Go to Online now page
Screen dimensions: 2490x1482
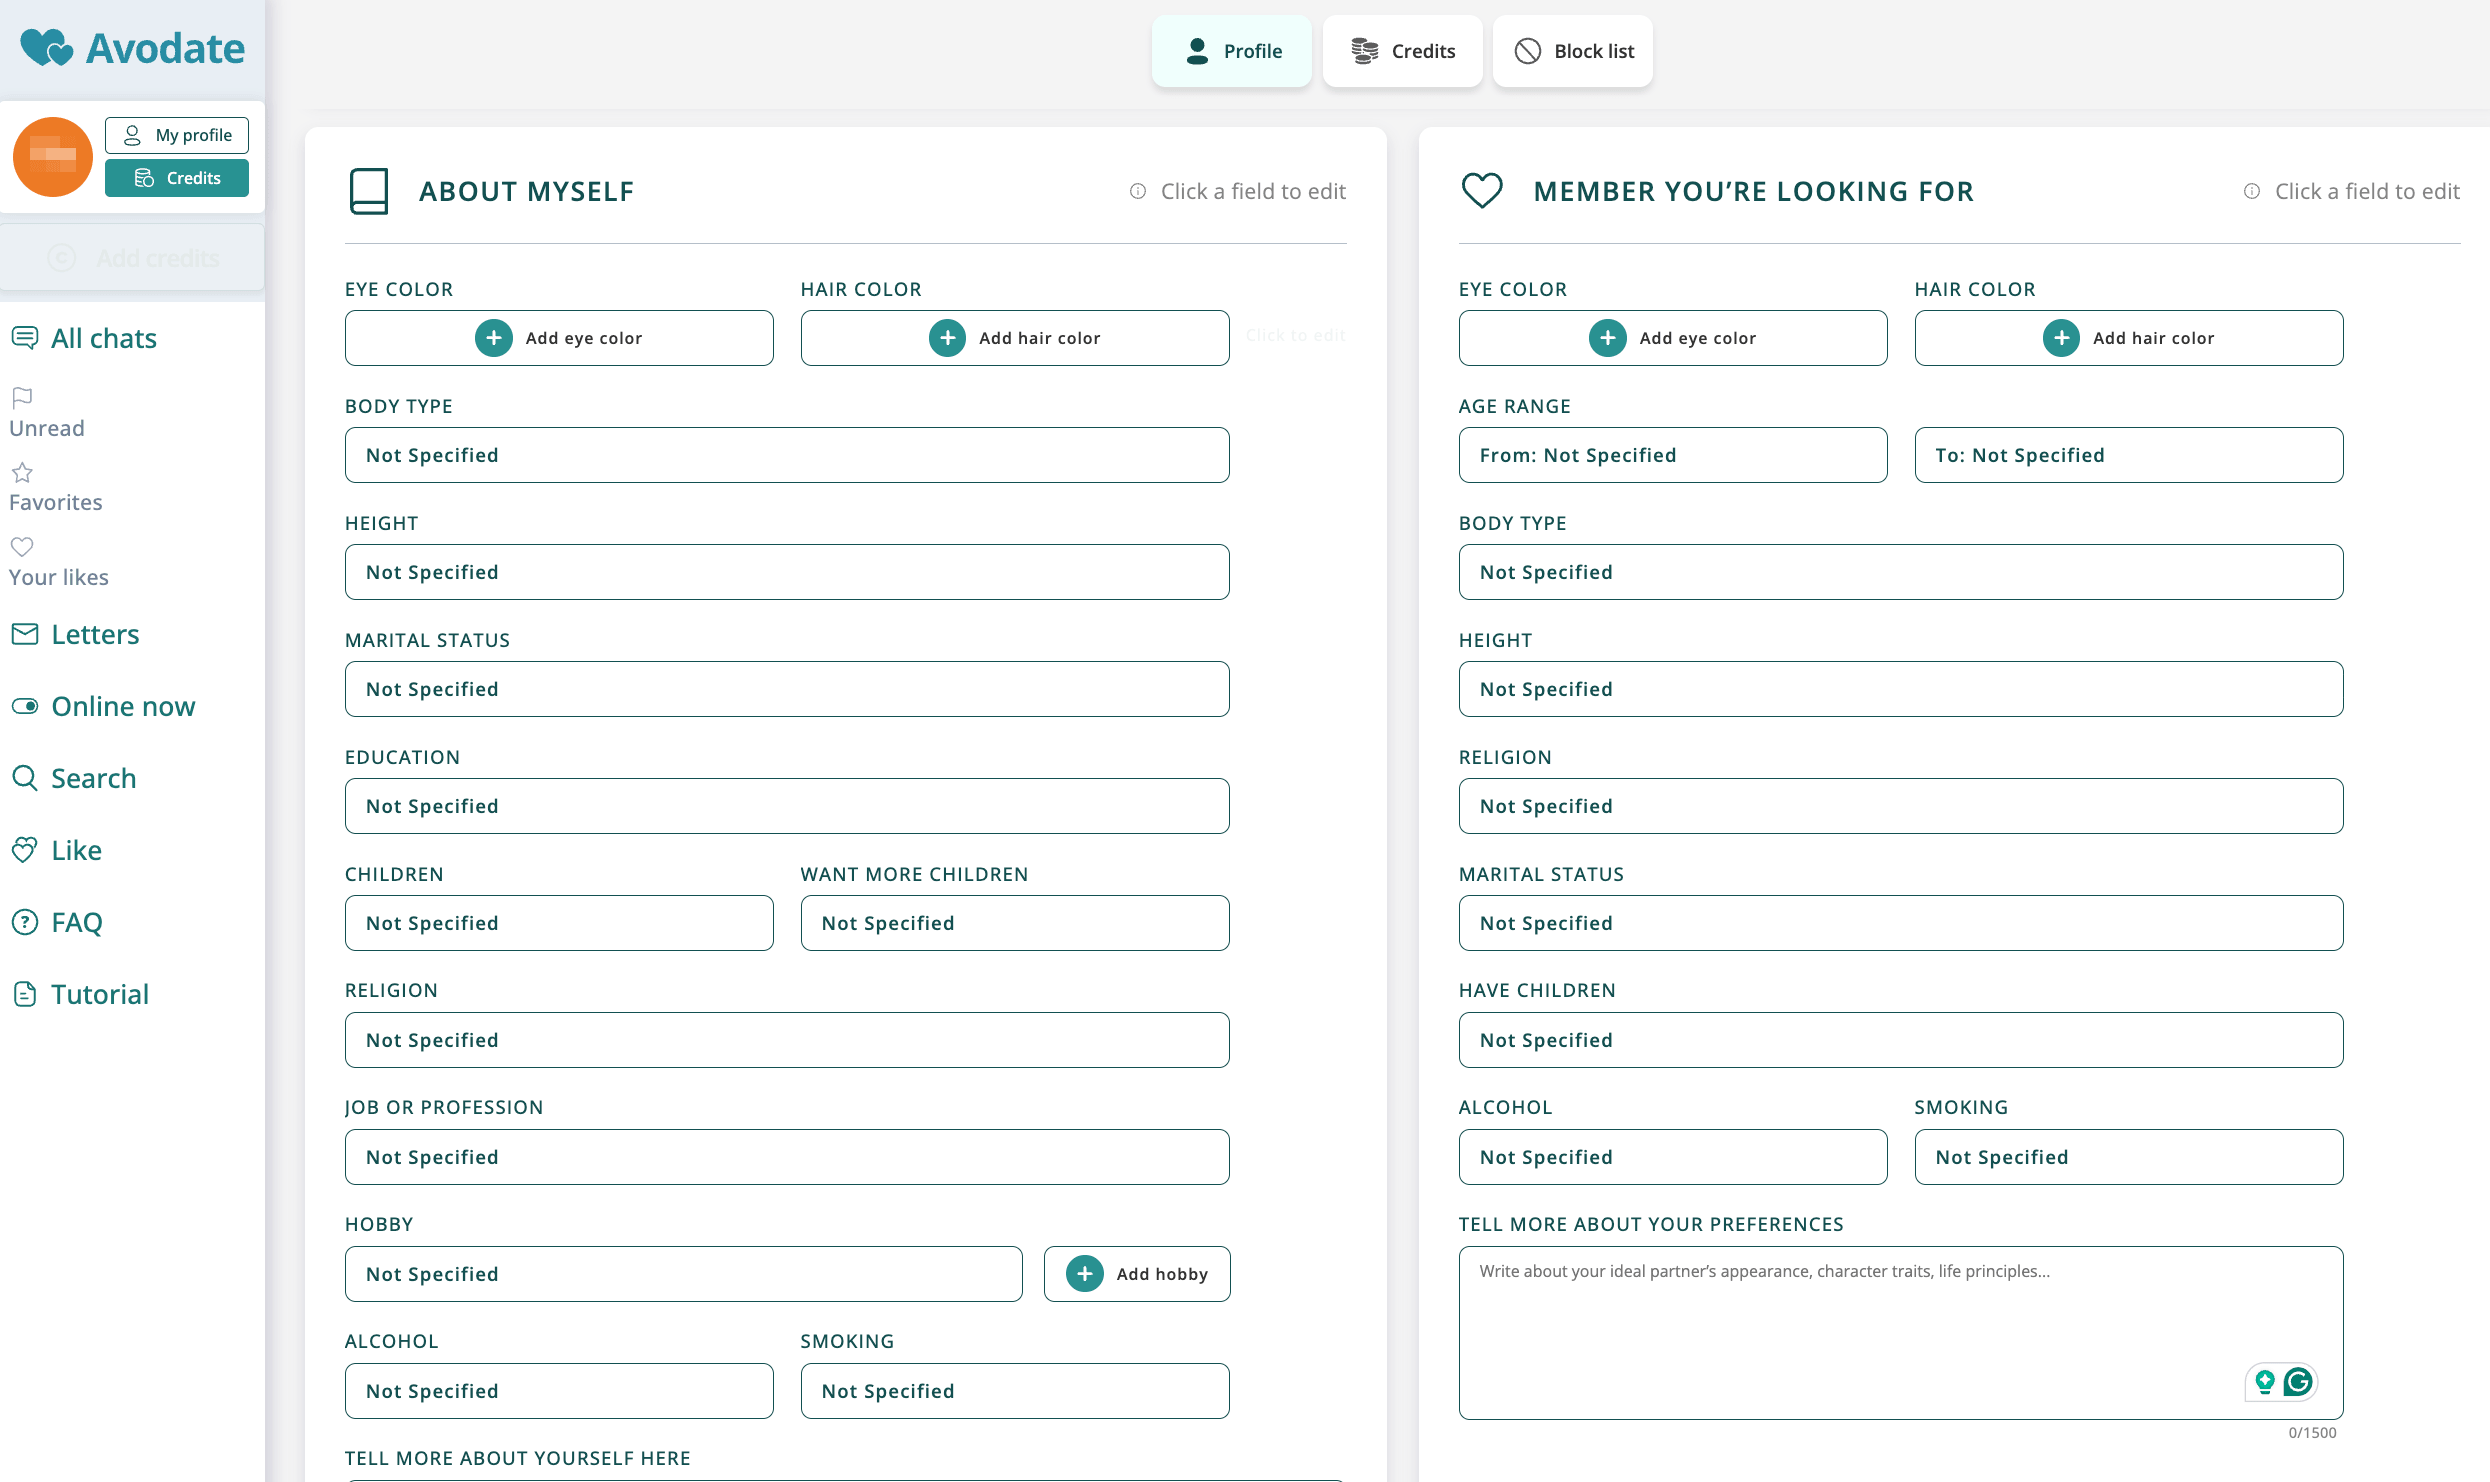pos(123,706)
